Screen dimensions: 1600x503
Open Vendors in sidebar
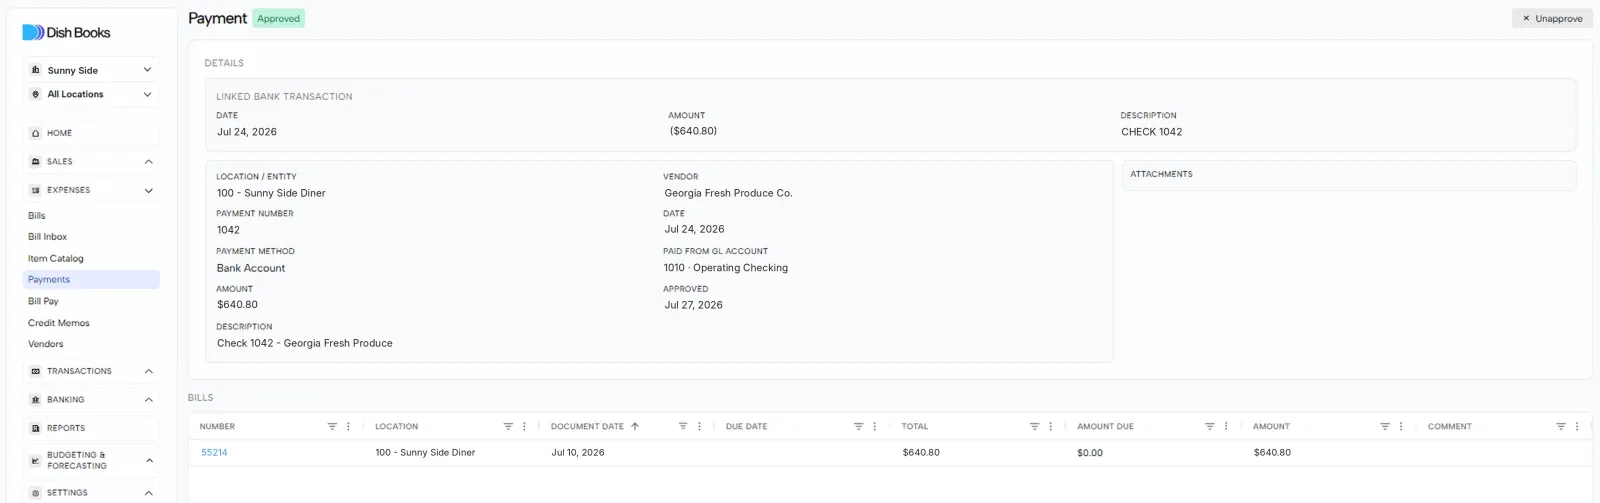(46, 344)
